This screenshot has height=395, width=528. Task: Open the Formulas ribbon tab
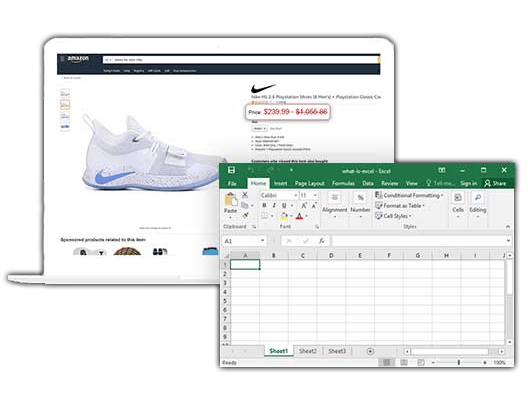pyautogui.click(x=343, y=183)
